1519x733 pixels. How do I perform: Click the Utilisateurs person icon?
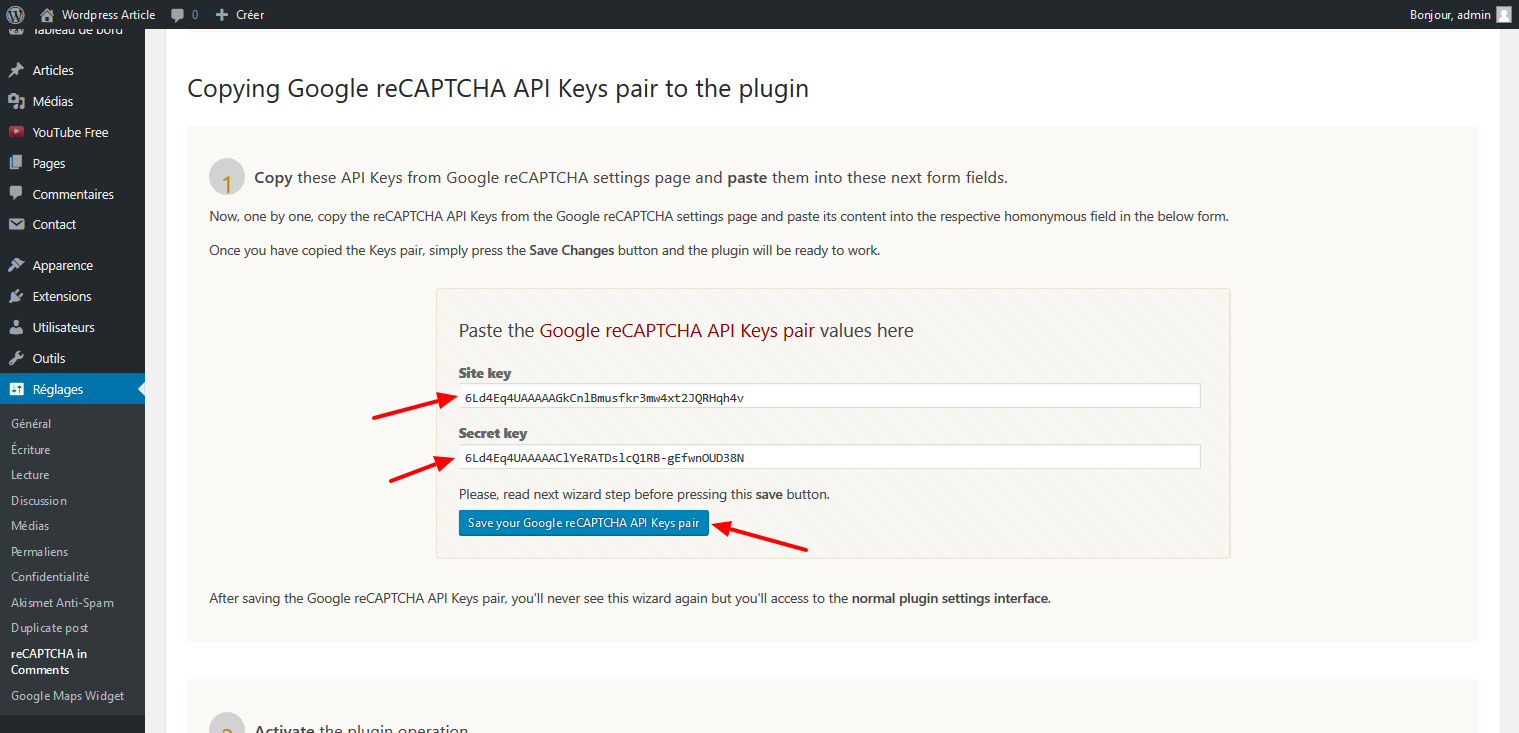pyautogui.click(x=16, y=328)
